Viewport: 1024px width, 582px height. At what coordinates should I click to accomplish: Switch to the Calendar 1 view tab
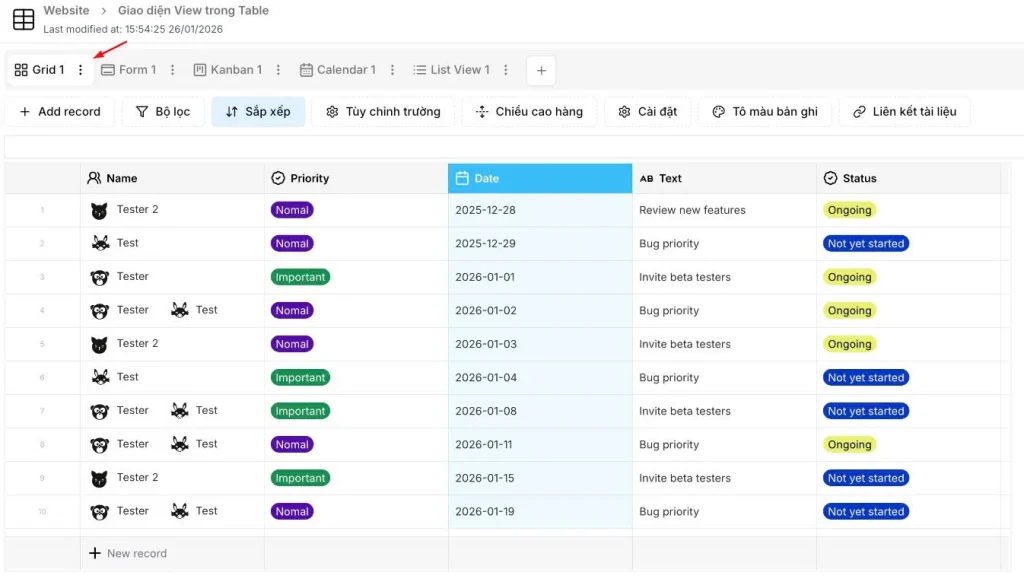click(x=337, y=70)
